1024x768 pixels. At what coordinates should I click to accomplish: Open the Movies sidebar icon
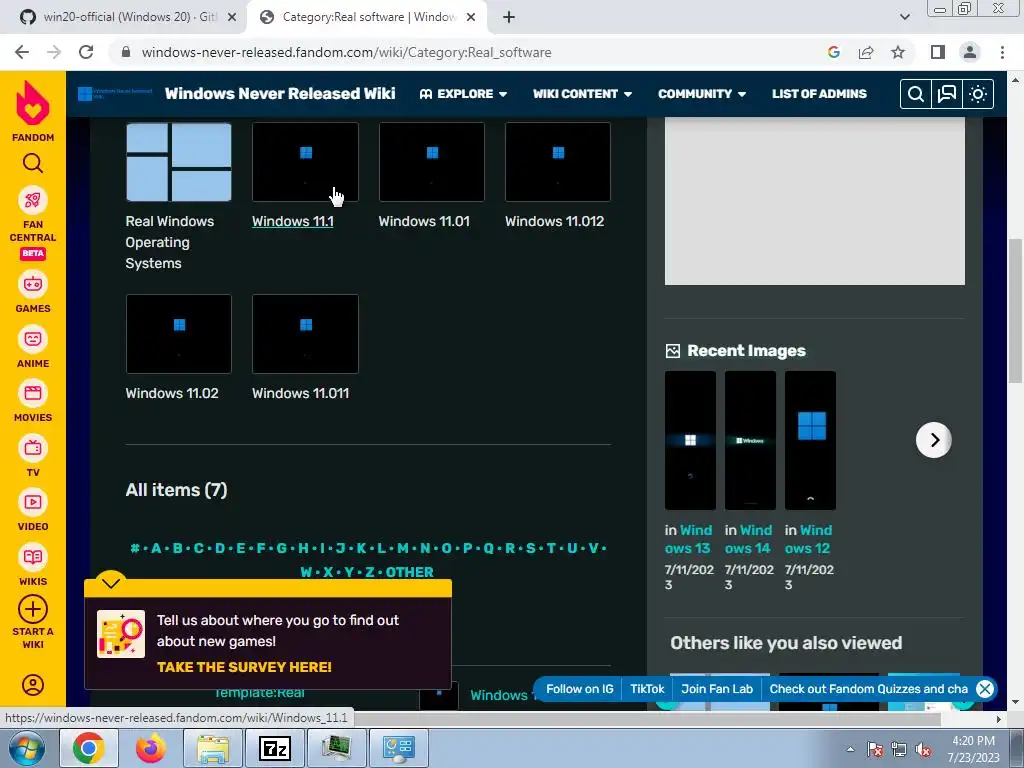[x=33, y=393]
